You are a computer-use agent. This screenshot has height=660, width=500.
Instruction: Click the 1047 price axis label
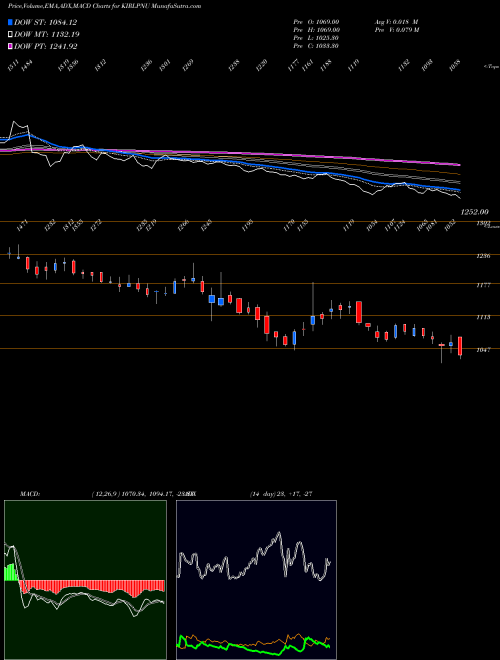point(484,350)
